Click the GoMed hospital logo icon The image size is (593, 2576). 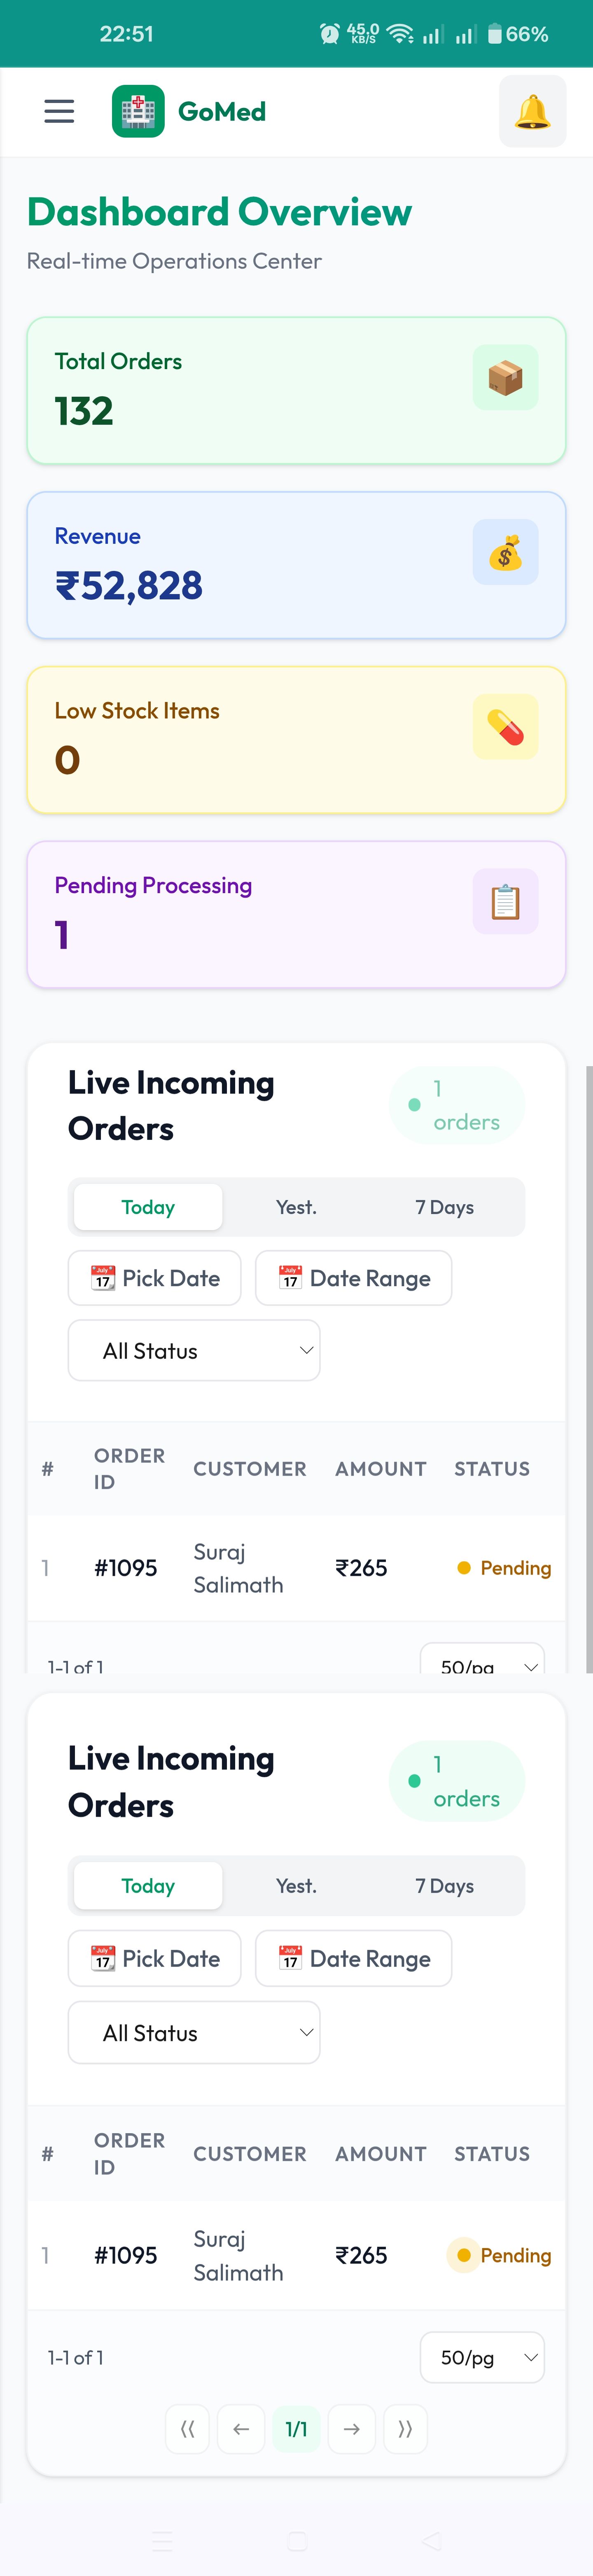pyautogui.click(x=138, y=111)
